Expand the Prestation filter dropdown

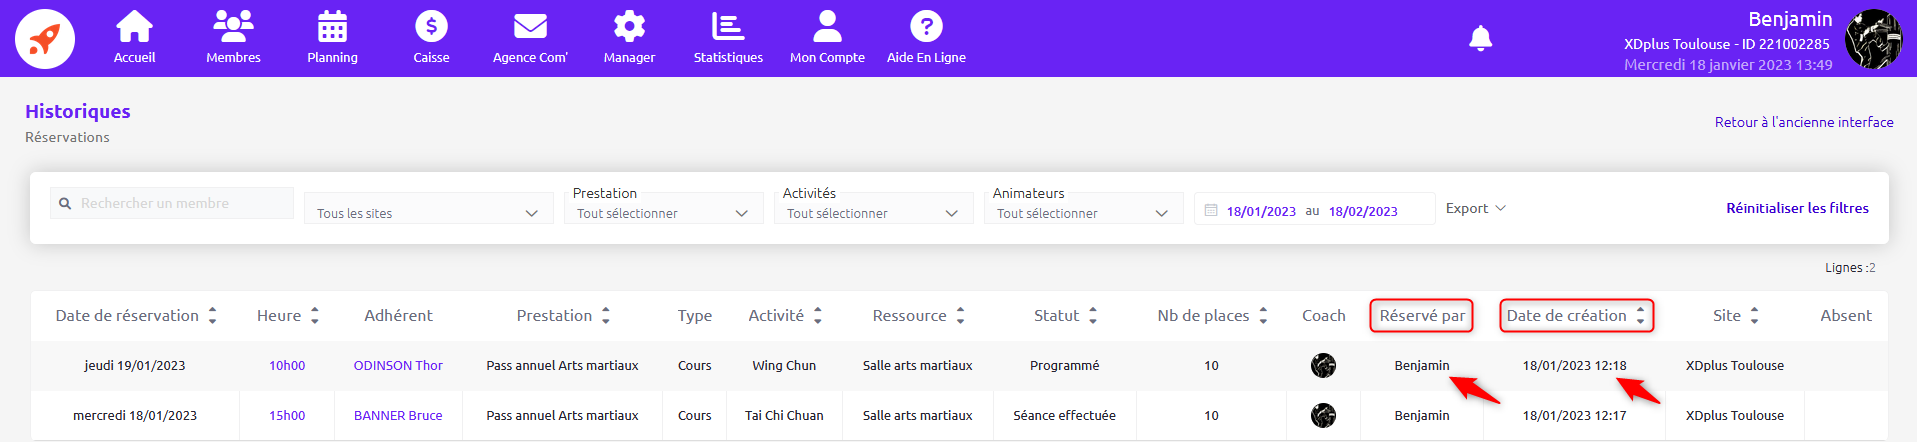[663, 213]
